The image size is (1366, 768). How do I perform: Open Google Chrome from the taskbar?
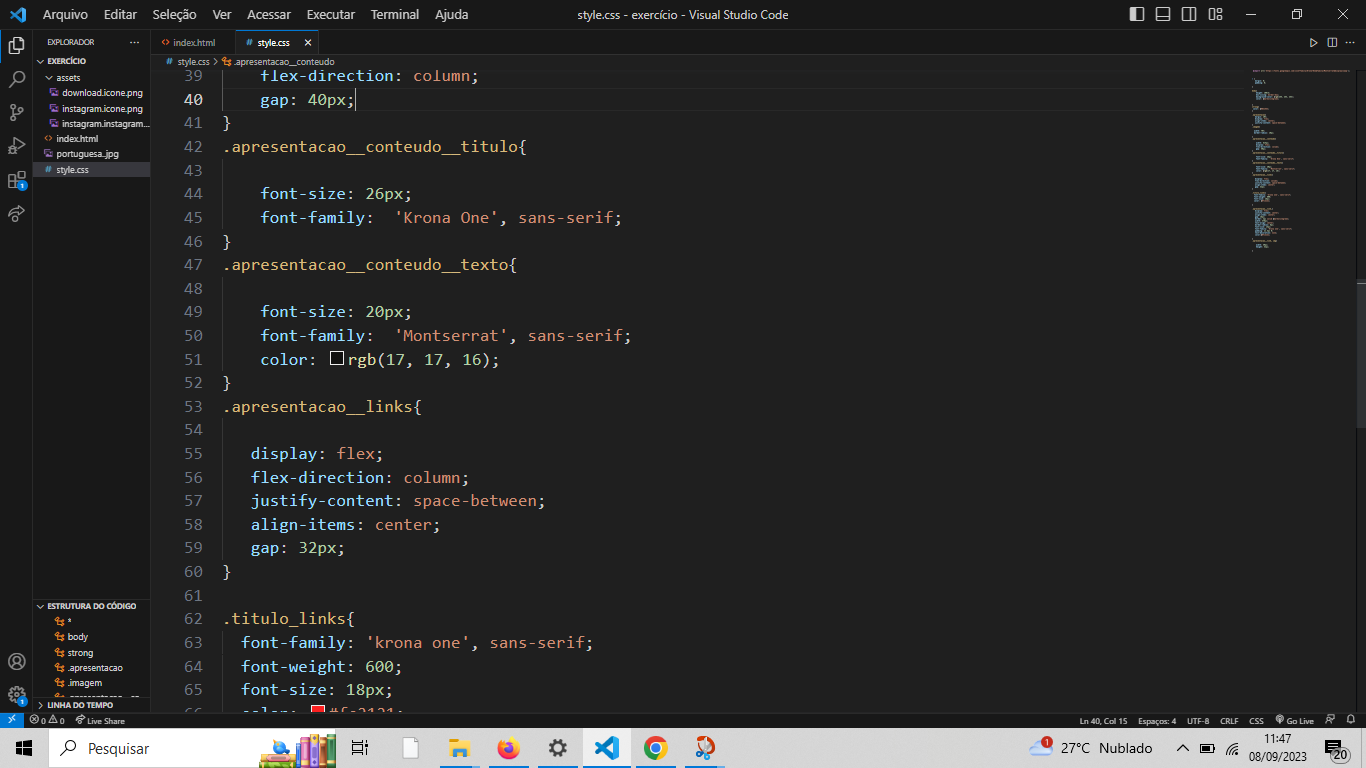click(656, 748)
